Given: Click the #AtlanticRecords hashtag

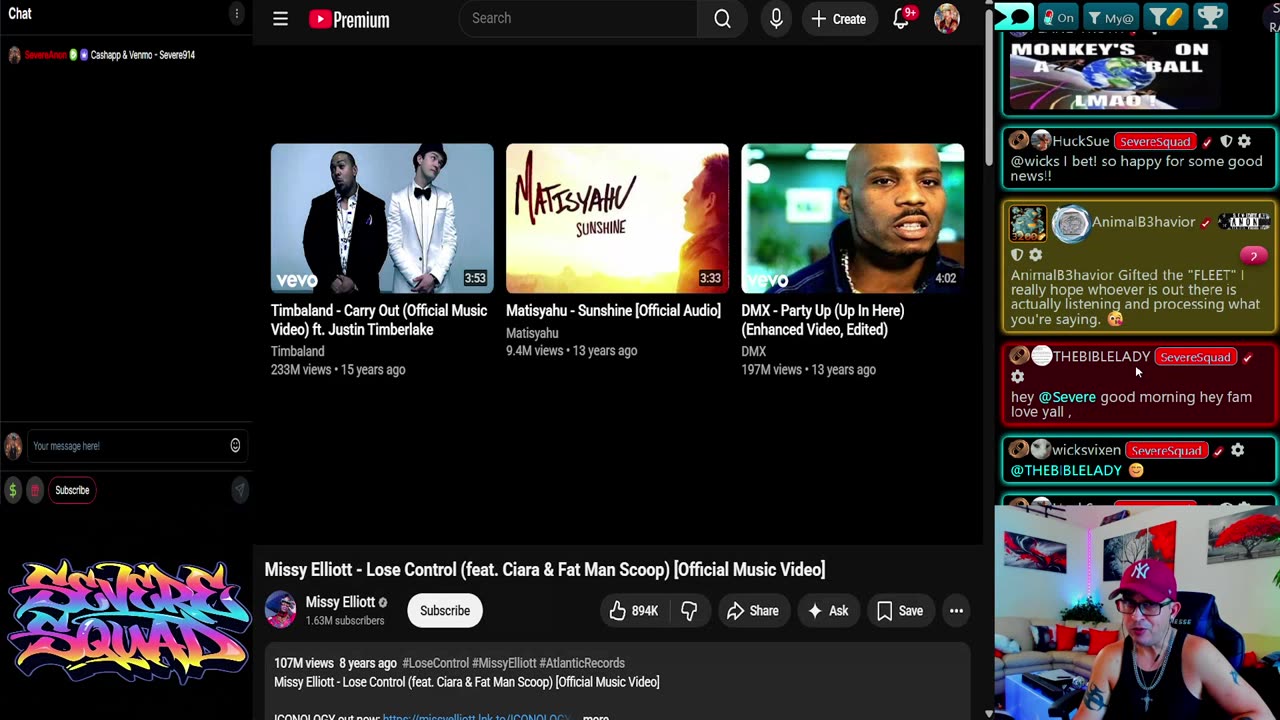Looking at the screenshot, I should 583,663.
